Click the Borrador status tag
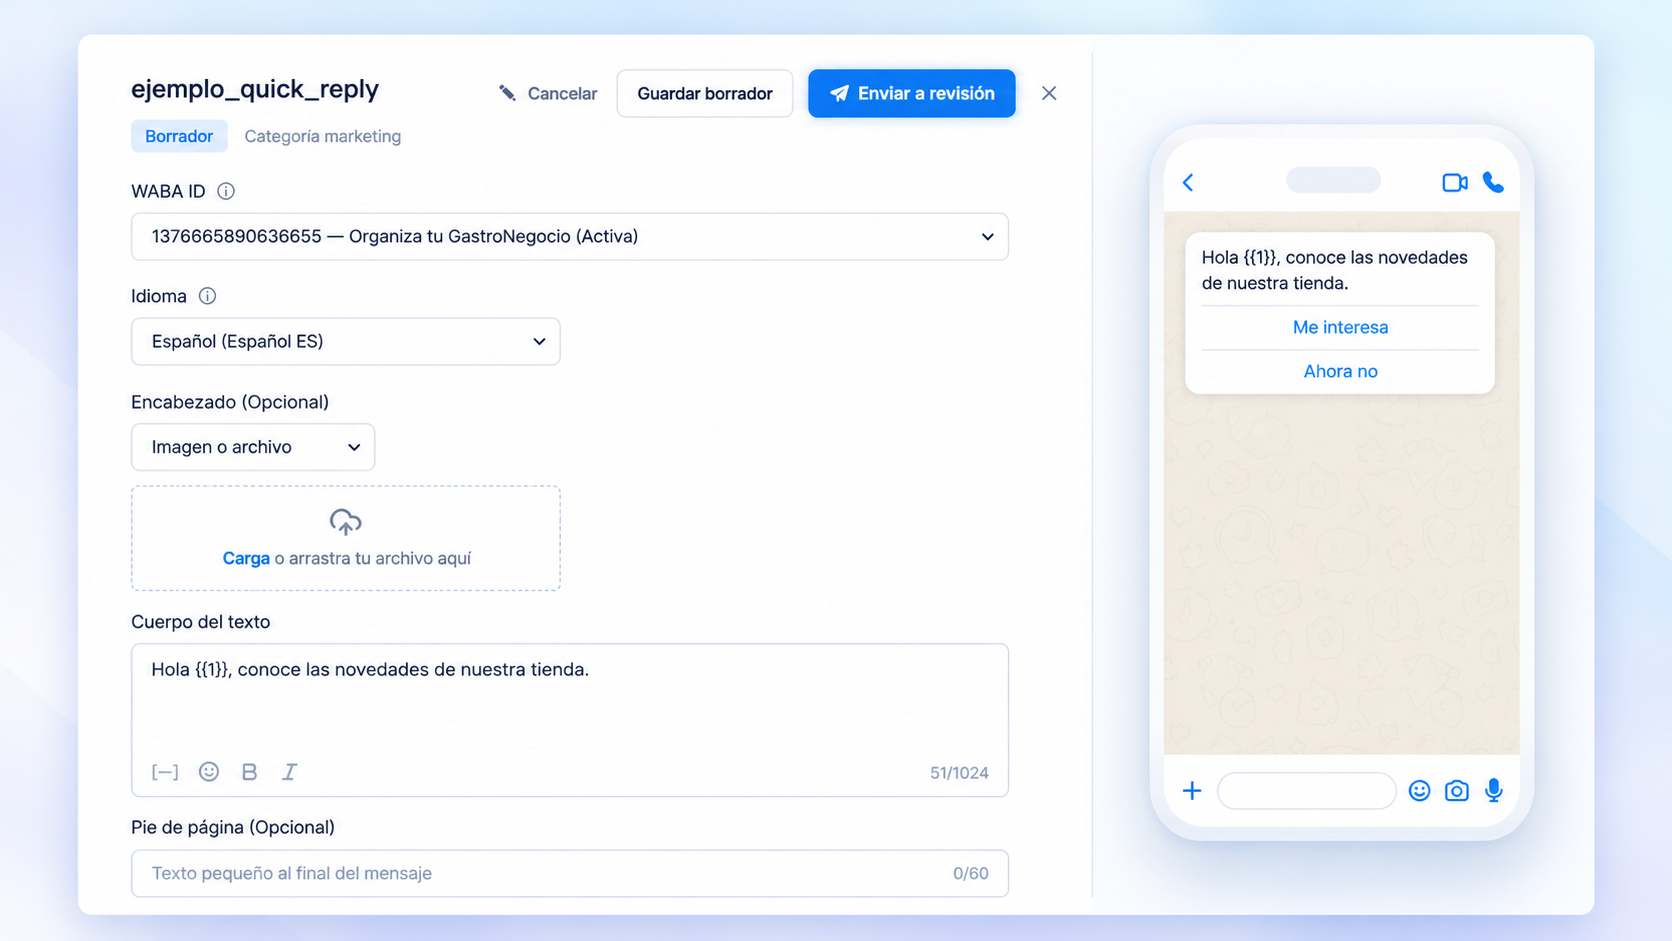This screenshot has height=941, width=1672. (x=179, y=136)
